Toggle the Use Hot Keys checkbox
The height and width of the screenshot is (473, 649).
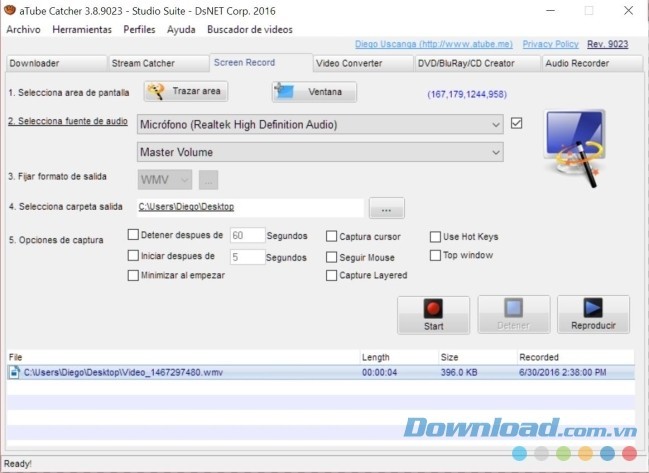(x=435, y=237)
